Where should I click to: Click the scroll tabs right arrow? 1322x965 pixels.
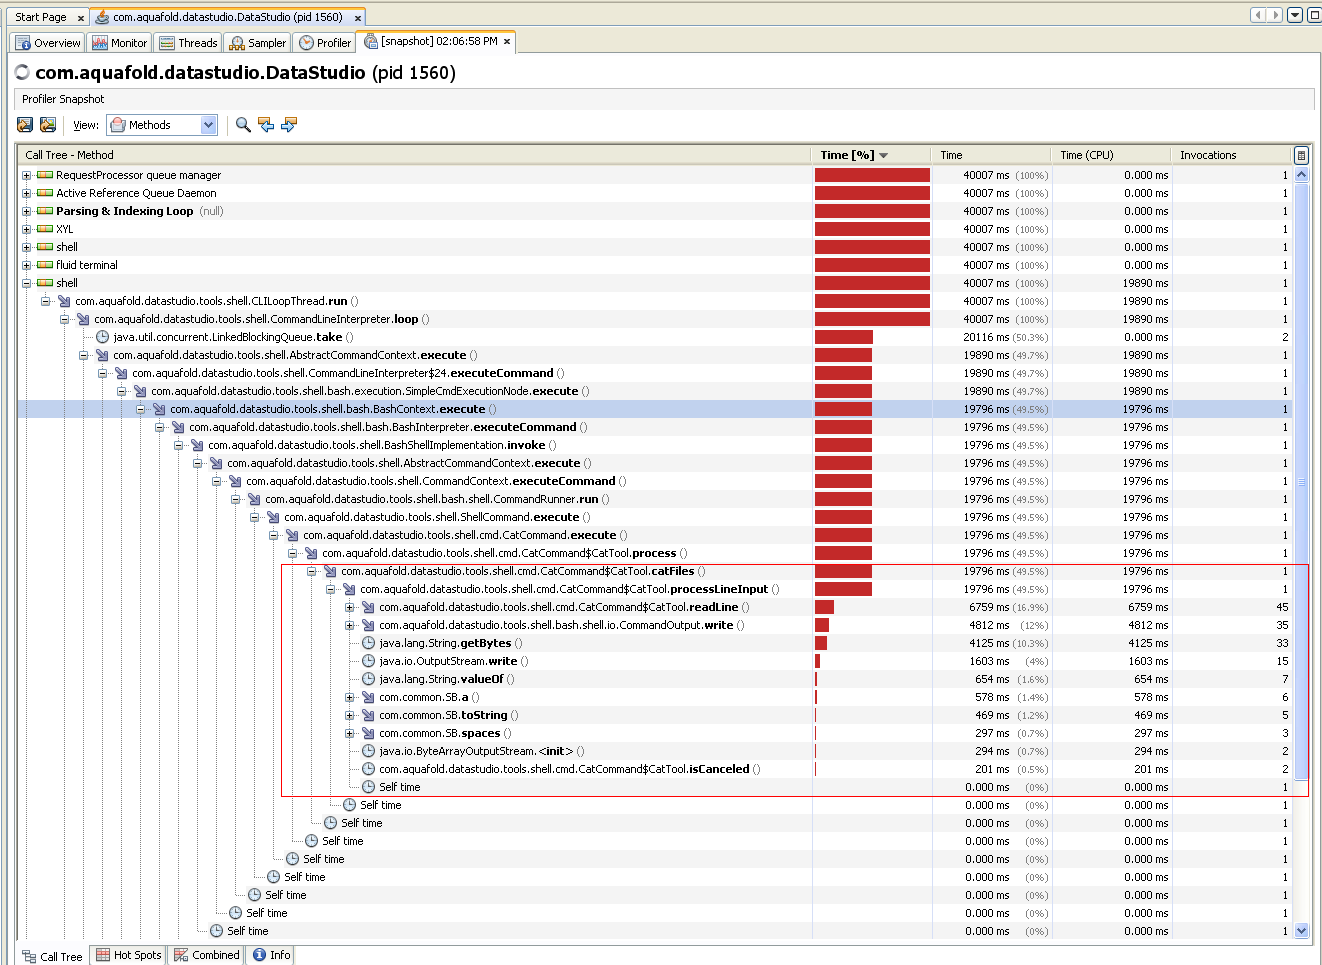pos(1275,15)
